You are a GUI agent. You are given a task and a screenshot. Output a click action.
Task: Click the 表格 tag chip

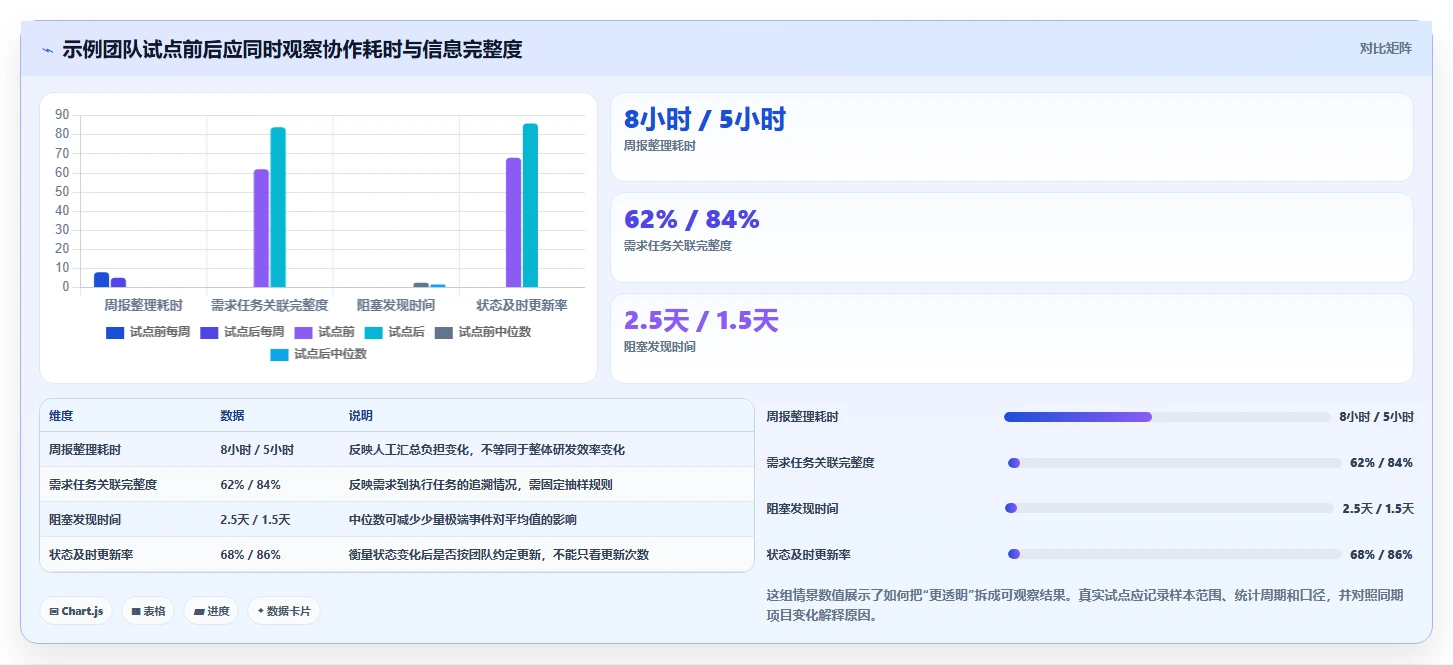[148, 611]
